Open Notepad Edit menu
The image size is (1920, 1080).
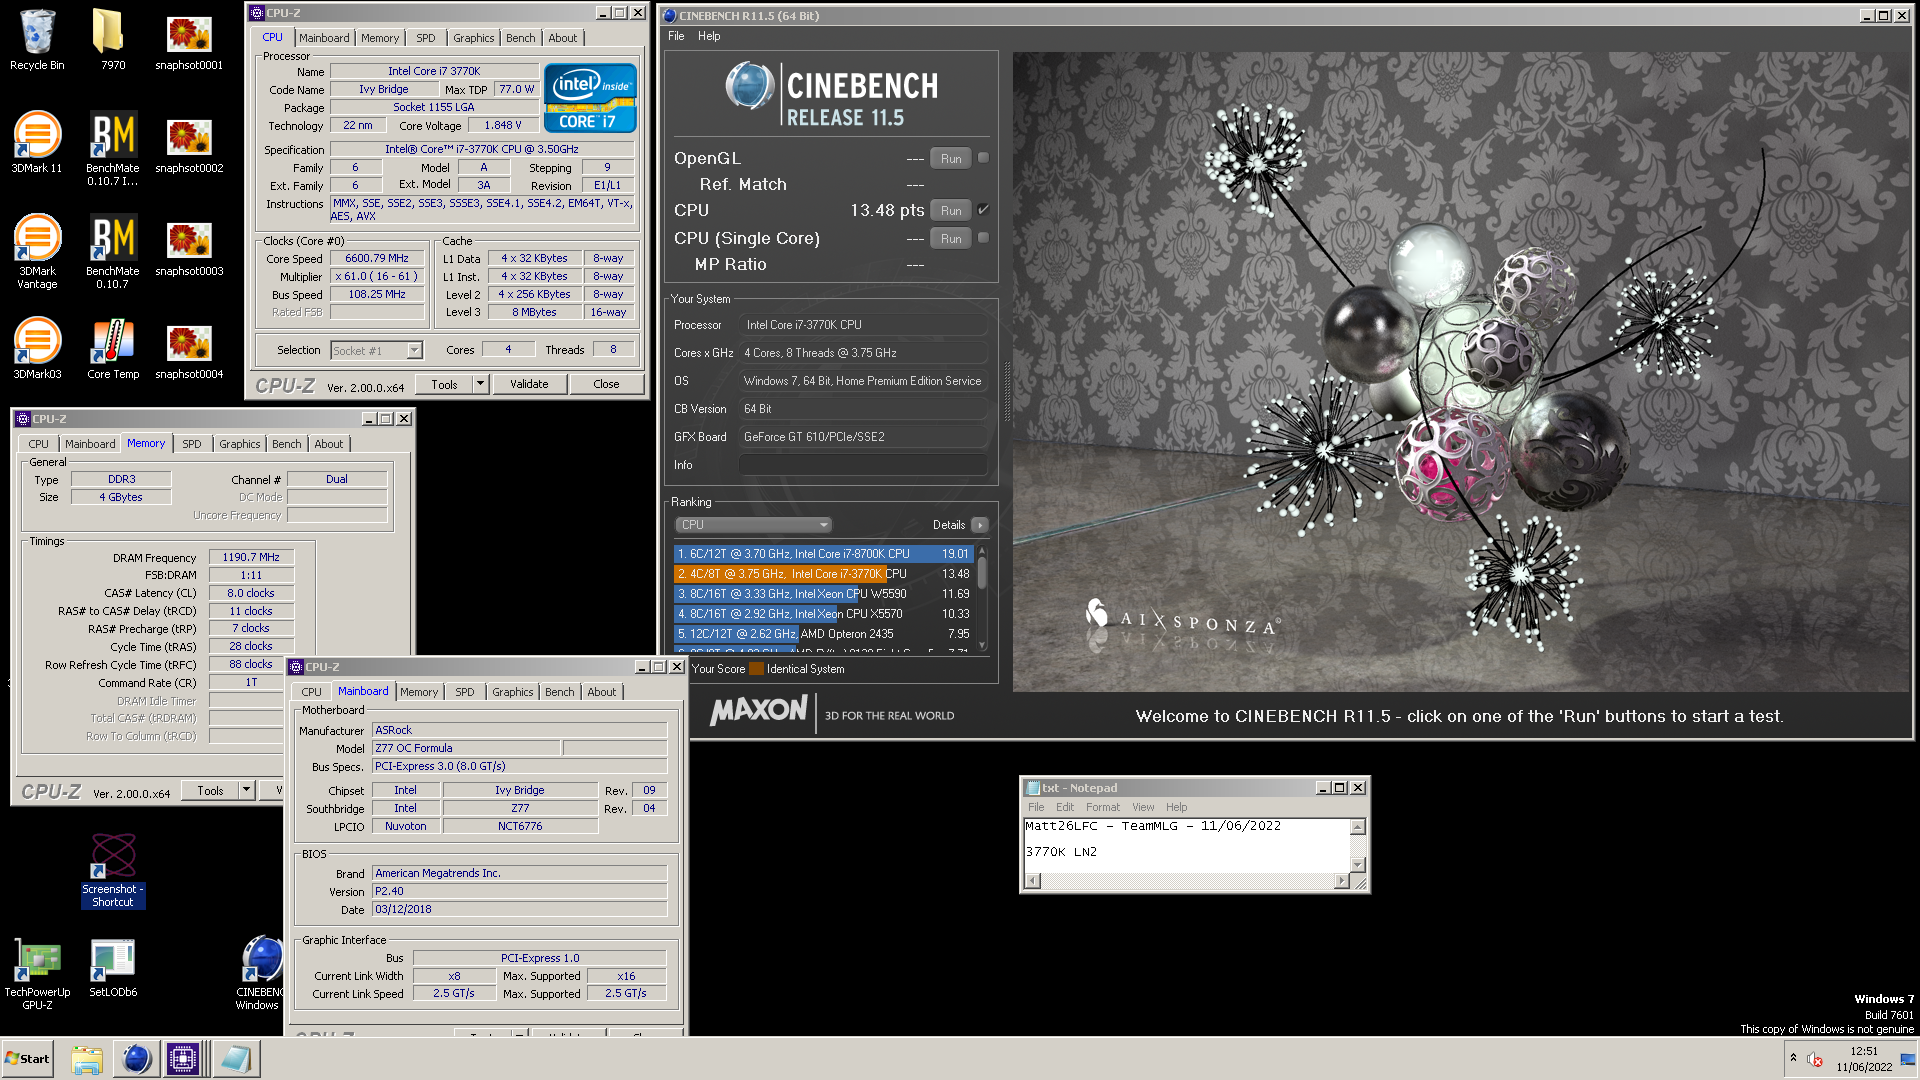point(1065,807)
